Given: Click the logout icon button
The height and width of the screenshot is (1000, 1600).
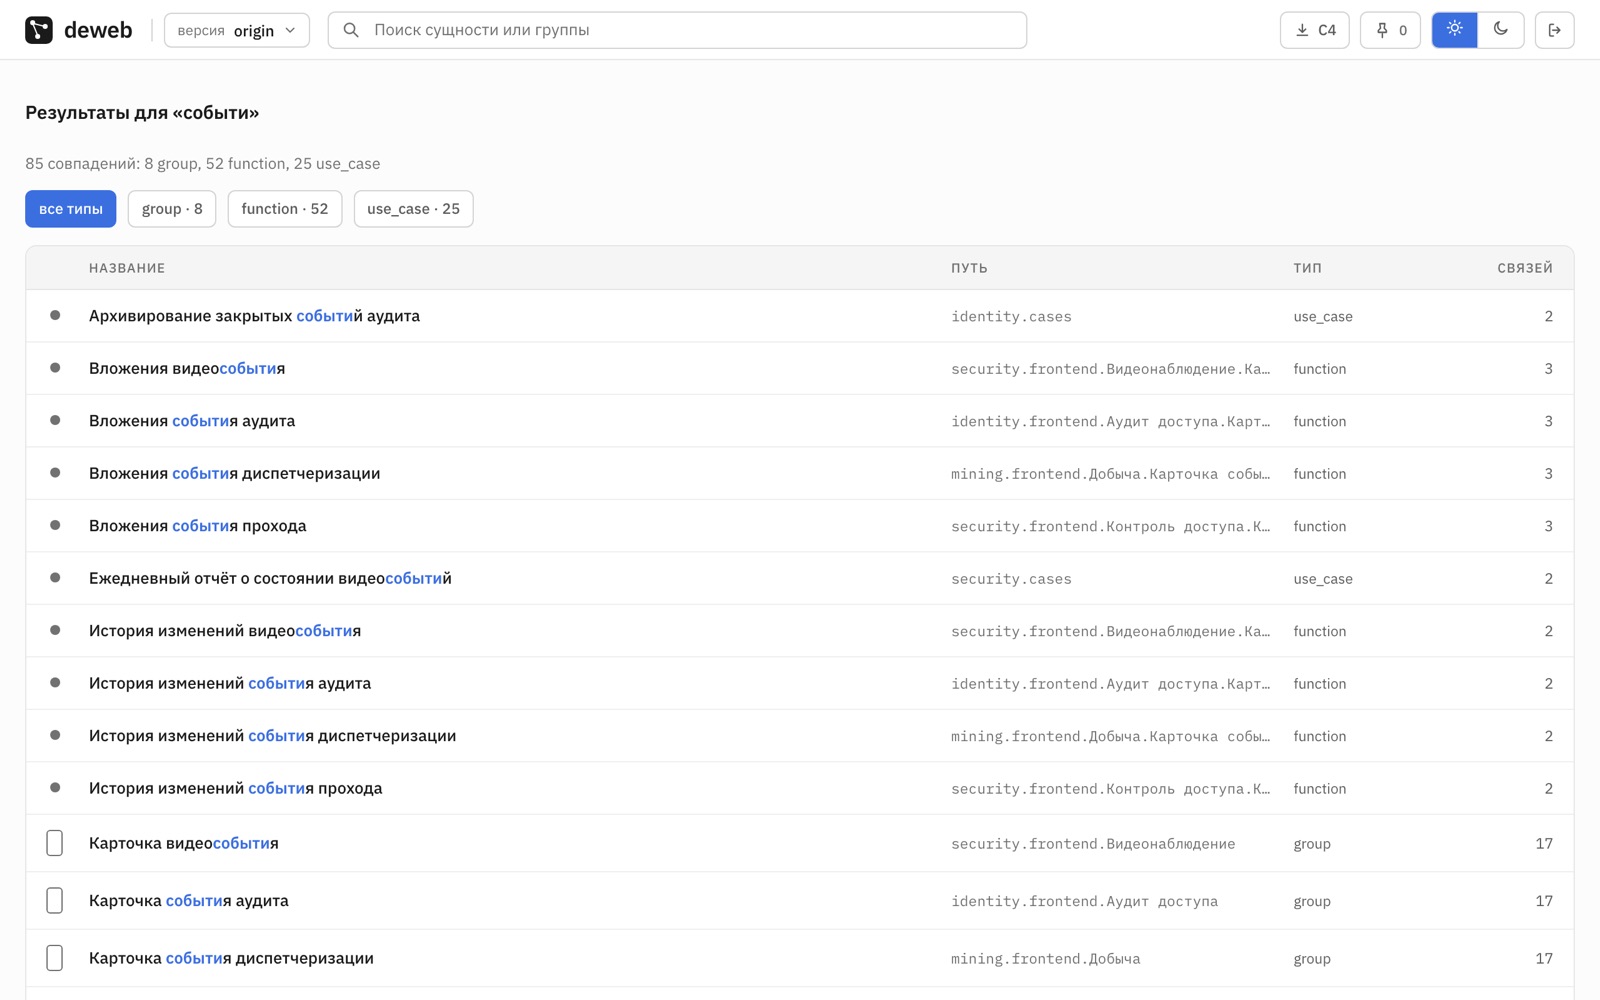Looking at the screenshot, I should coord(1554,30).
